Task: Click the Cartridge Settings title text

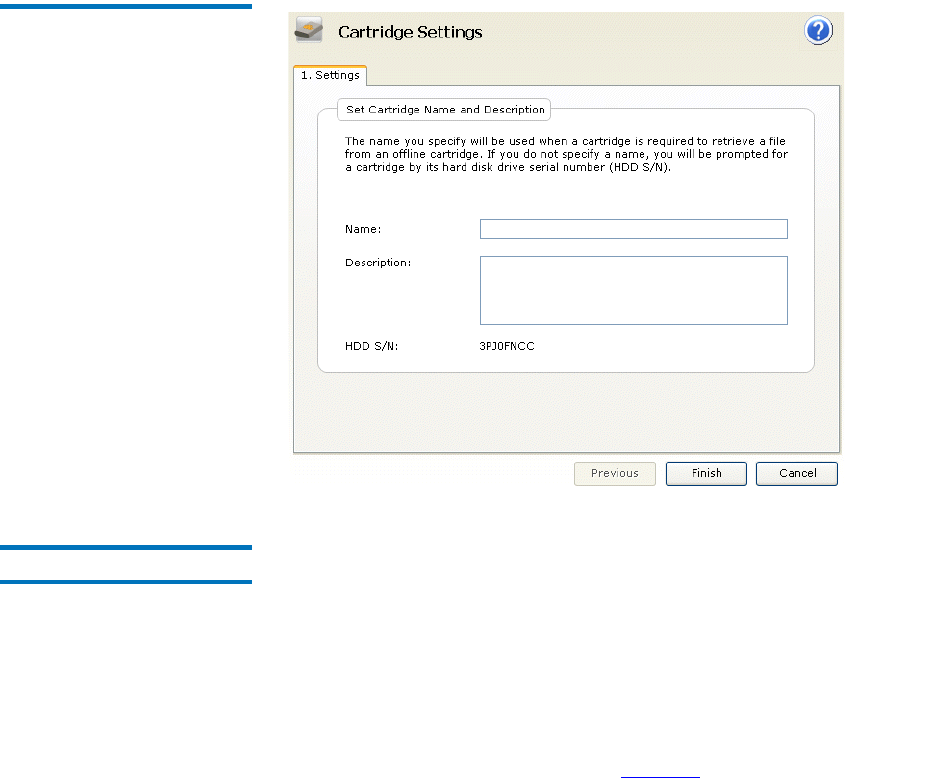Action: [410, 32]
